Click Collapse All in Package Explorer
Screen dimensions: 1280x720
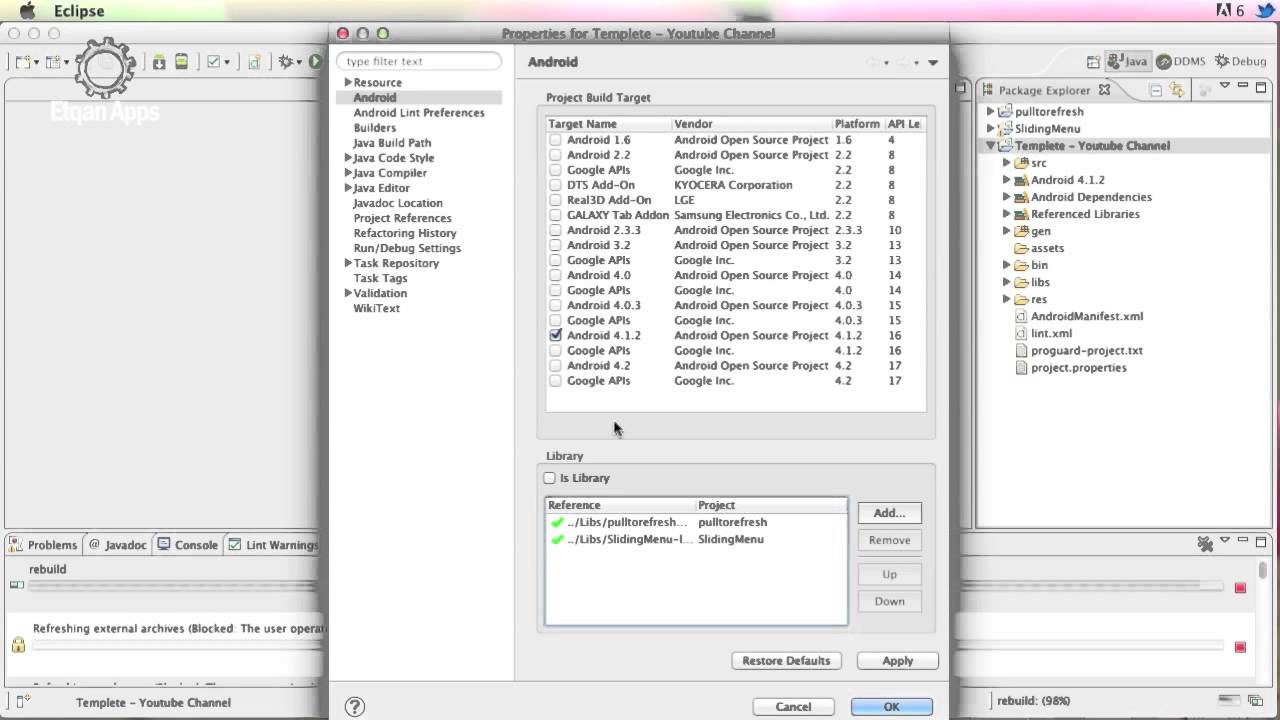pyautogui.click(x=1156, y=90)
